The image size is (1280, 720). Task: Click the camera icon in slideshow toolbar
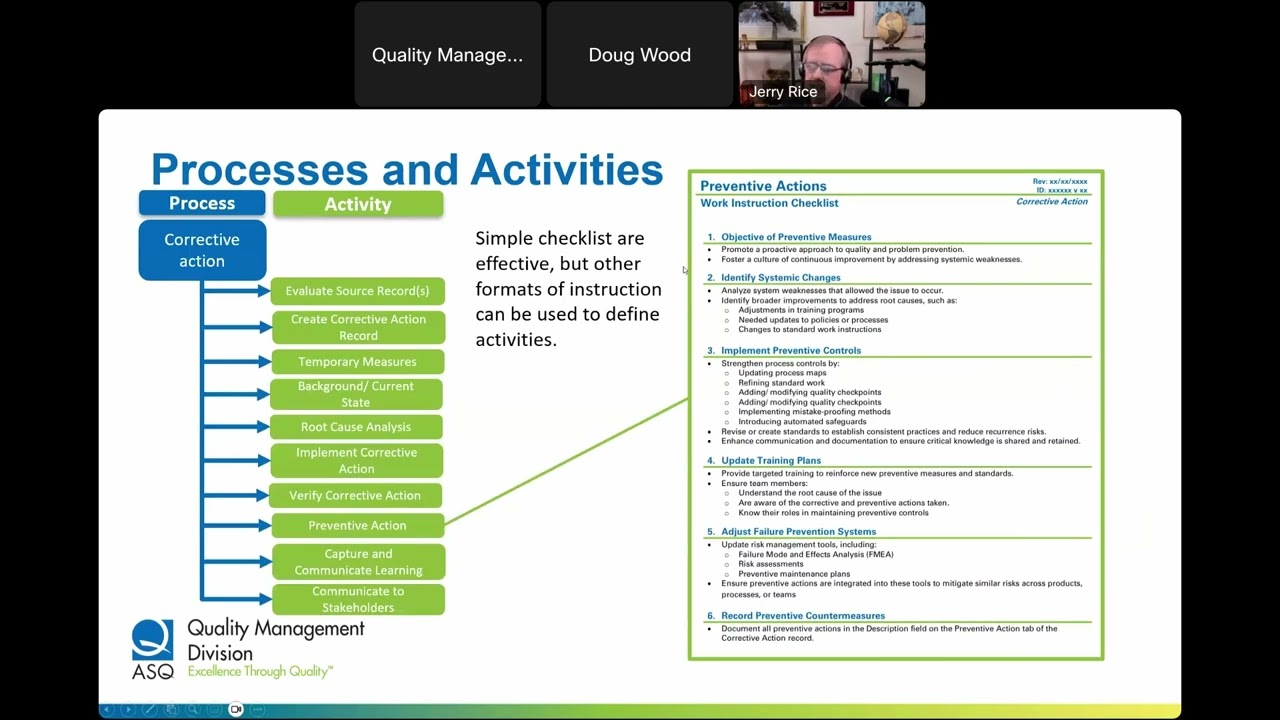pos(236,709)
